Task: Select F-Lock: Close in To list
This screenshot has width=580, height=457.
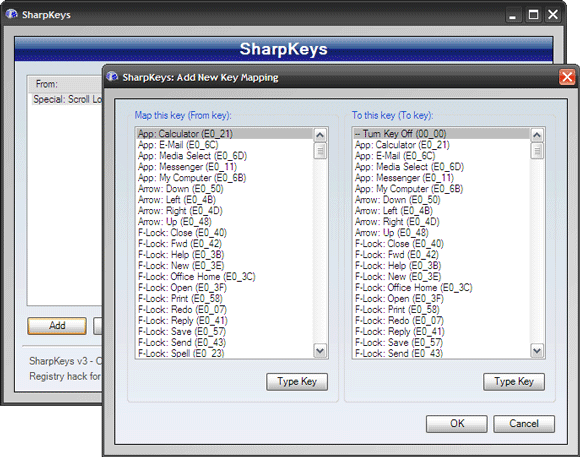Action: click(442, 243)
